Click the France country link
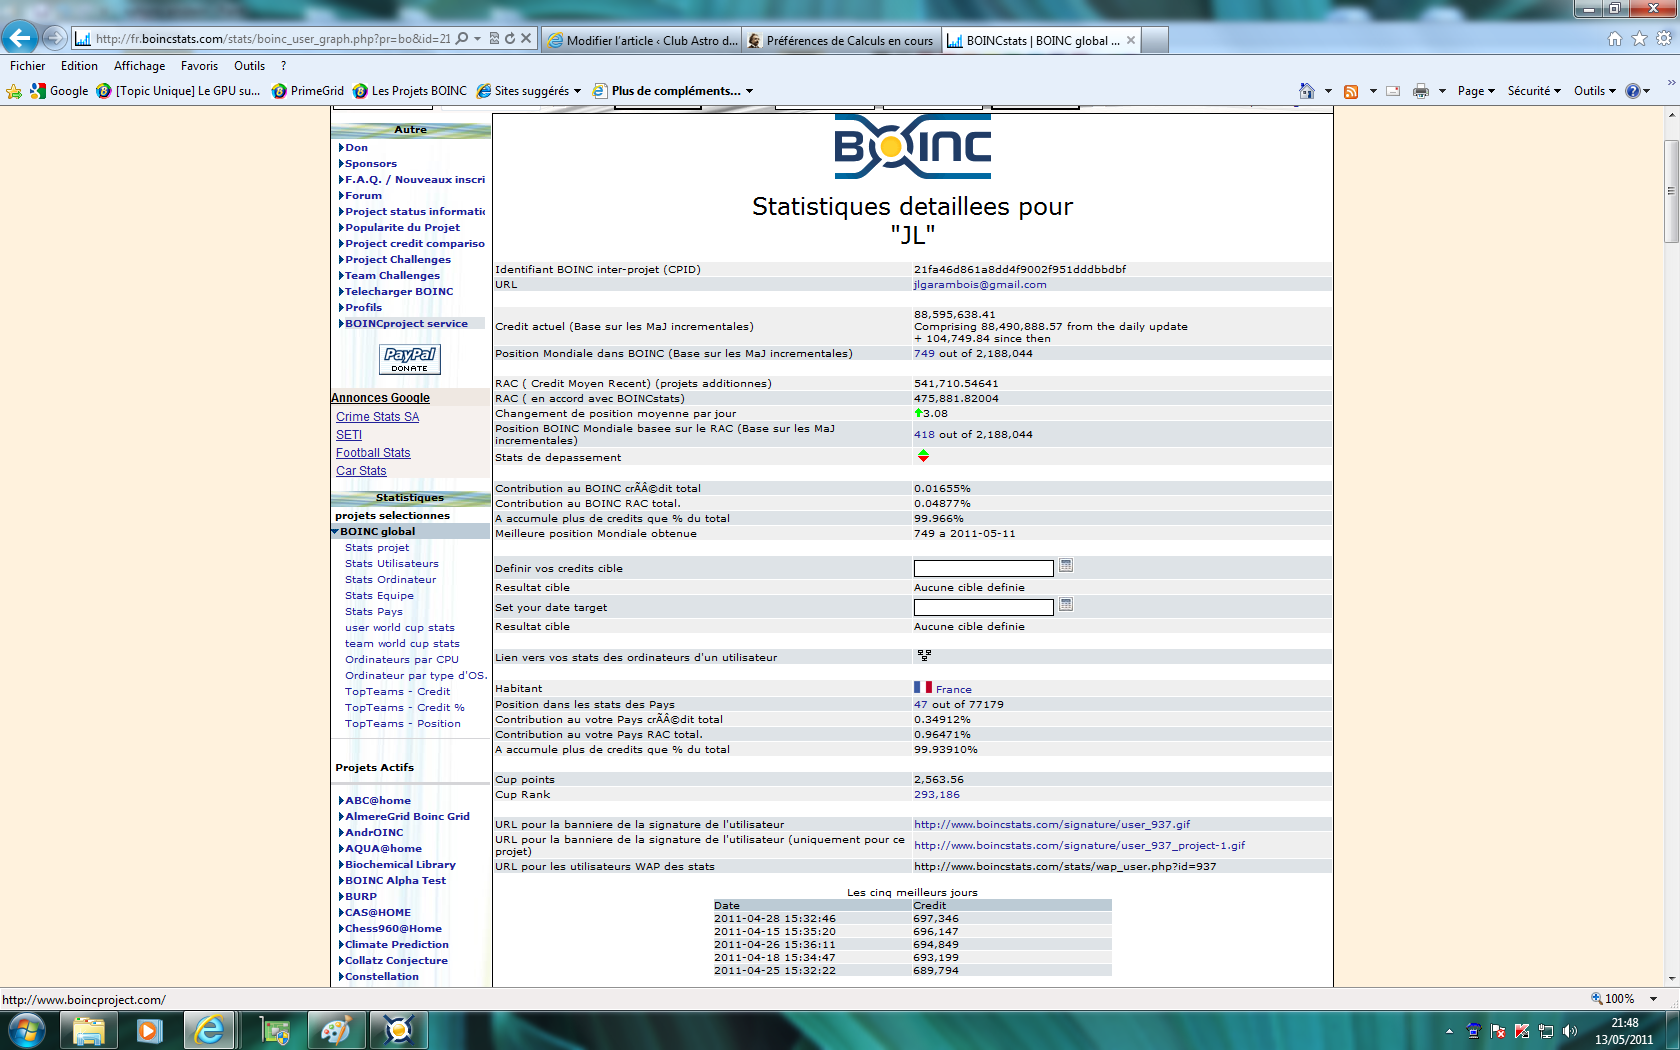The image size is (1680, 1050). tap(953, 689)
